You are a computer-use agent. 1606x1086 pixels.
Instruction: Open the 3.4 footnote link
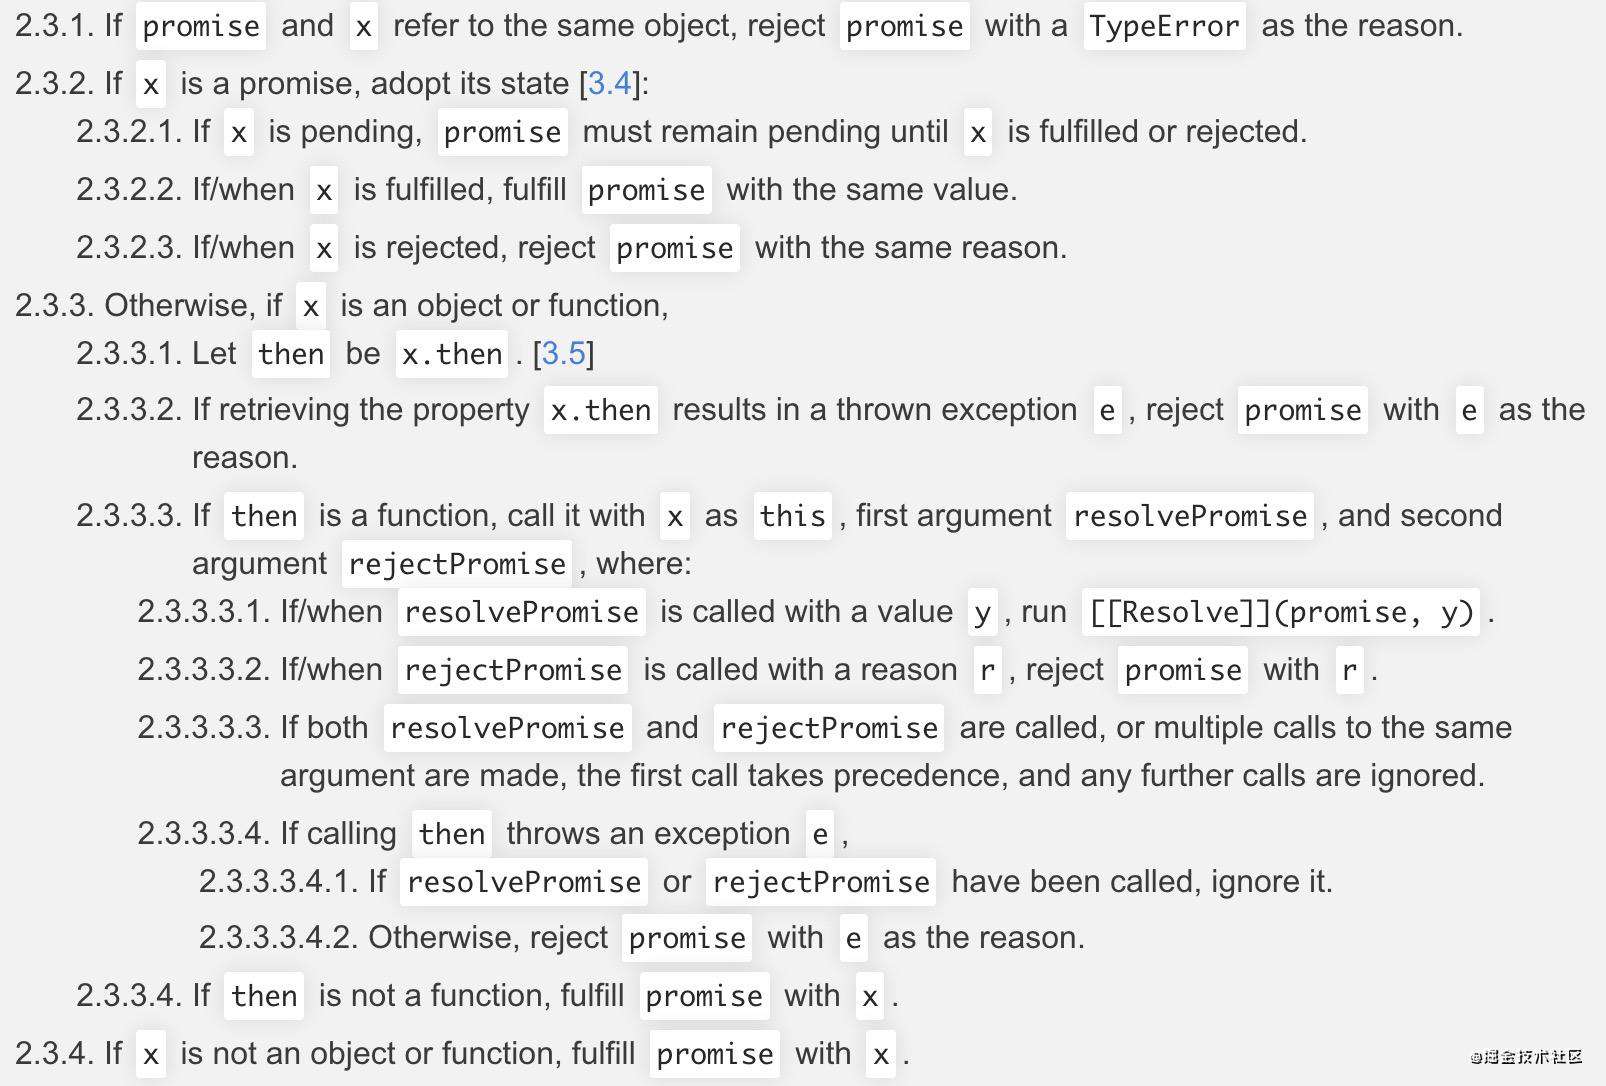[x=610, y=83]
